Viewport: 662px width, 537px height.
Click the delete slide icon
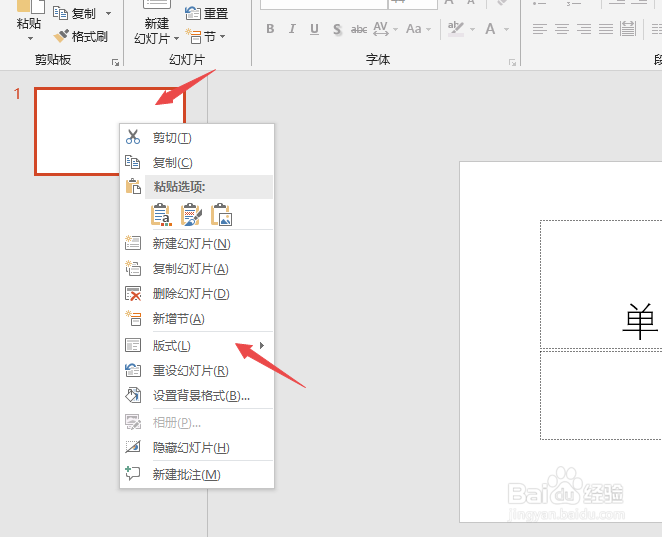point(133,293)
